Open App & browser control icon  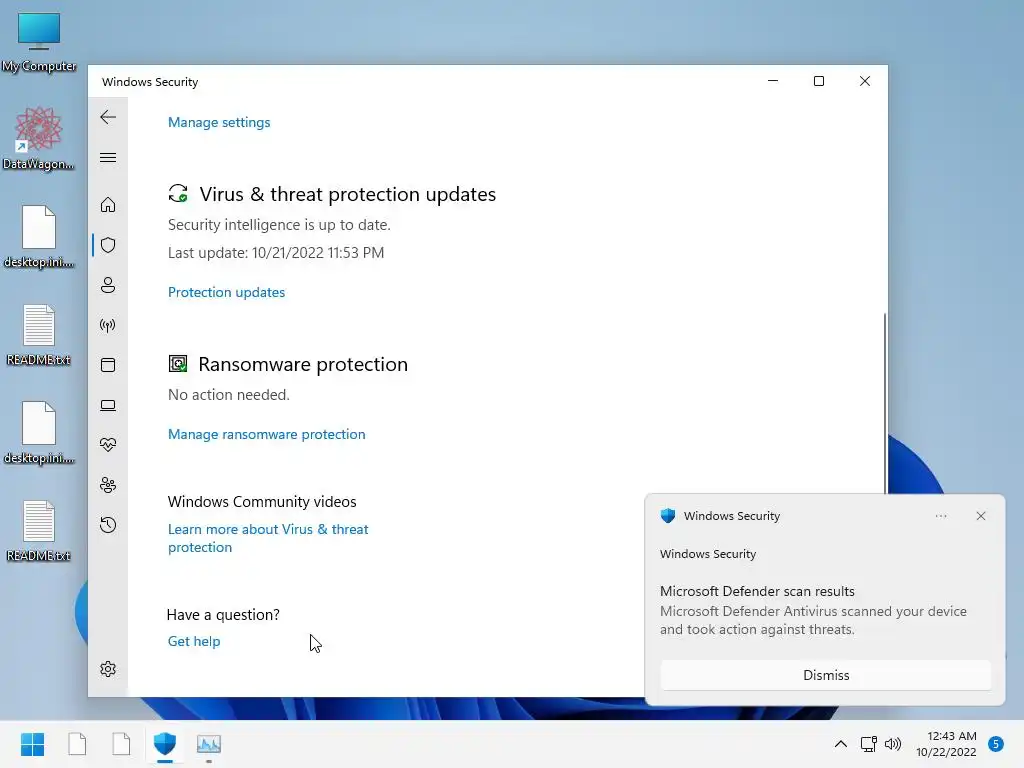[108, 365]
